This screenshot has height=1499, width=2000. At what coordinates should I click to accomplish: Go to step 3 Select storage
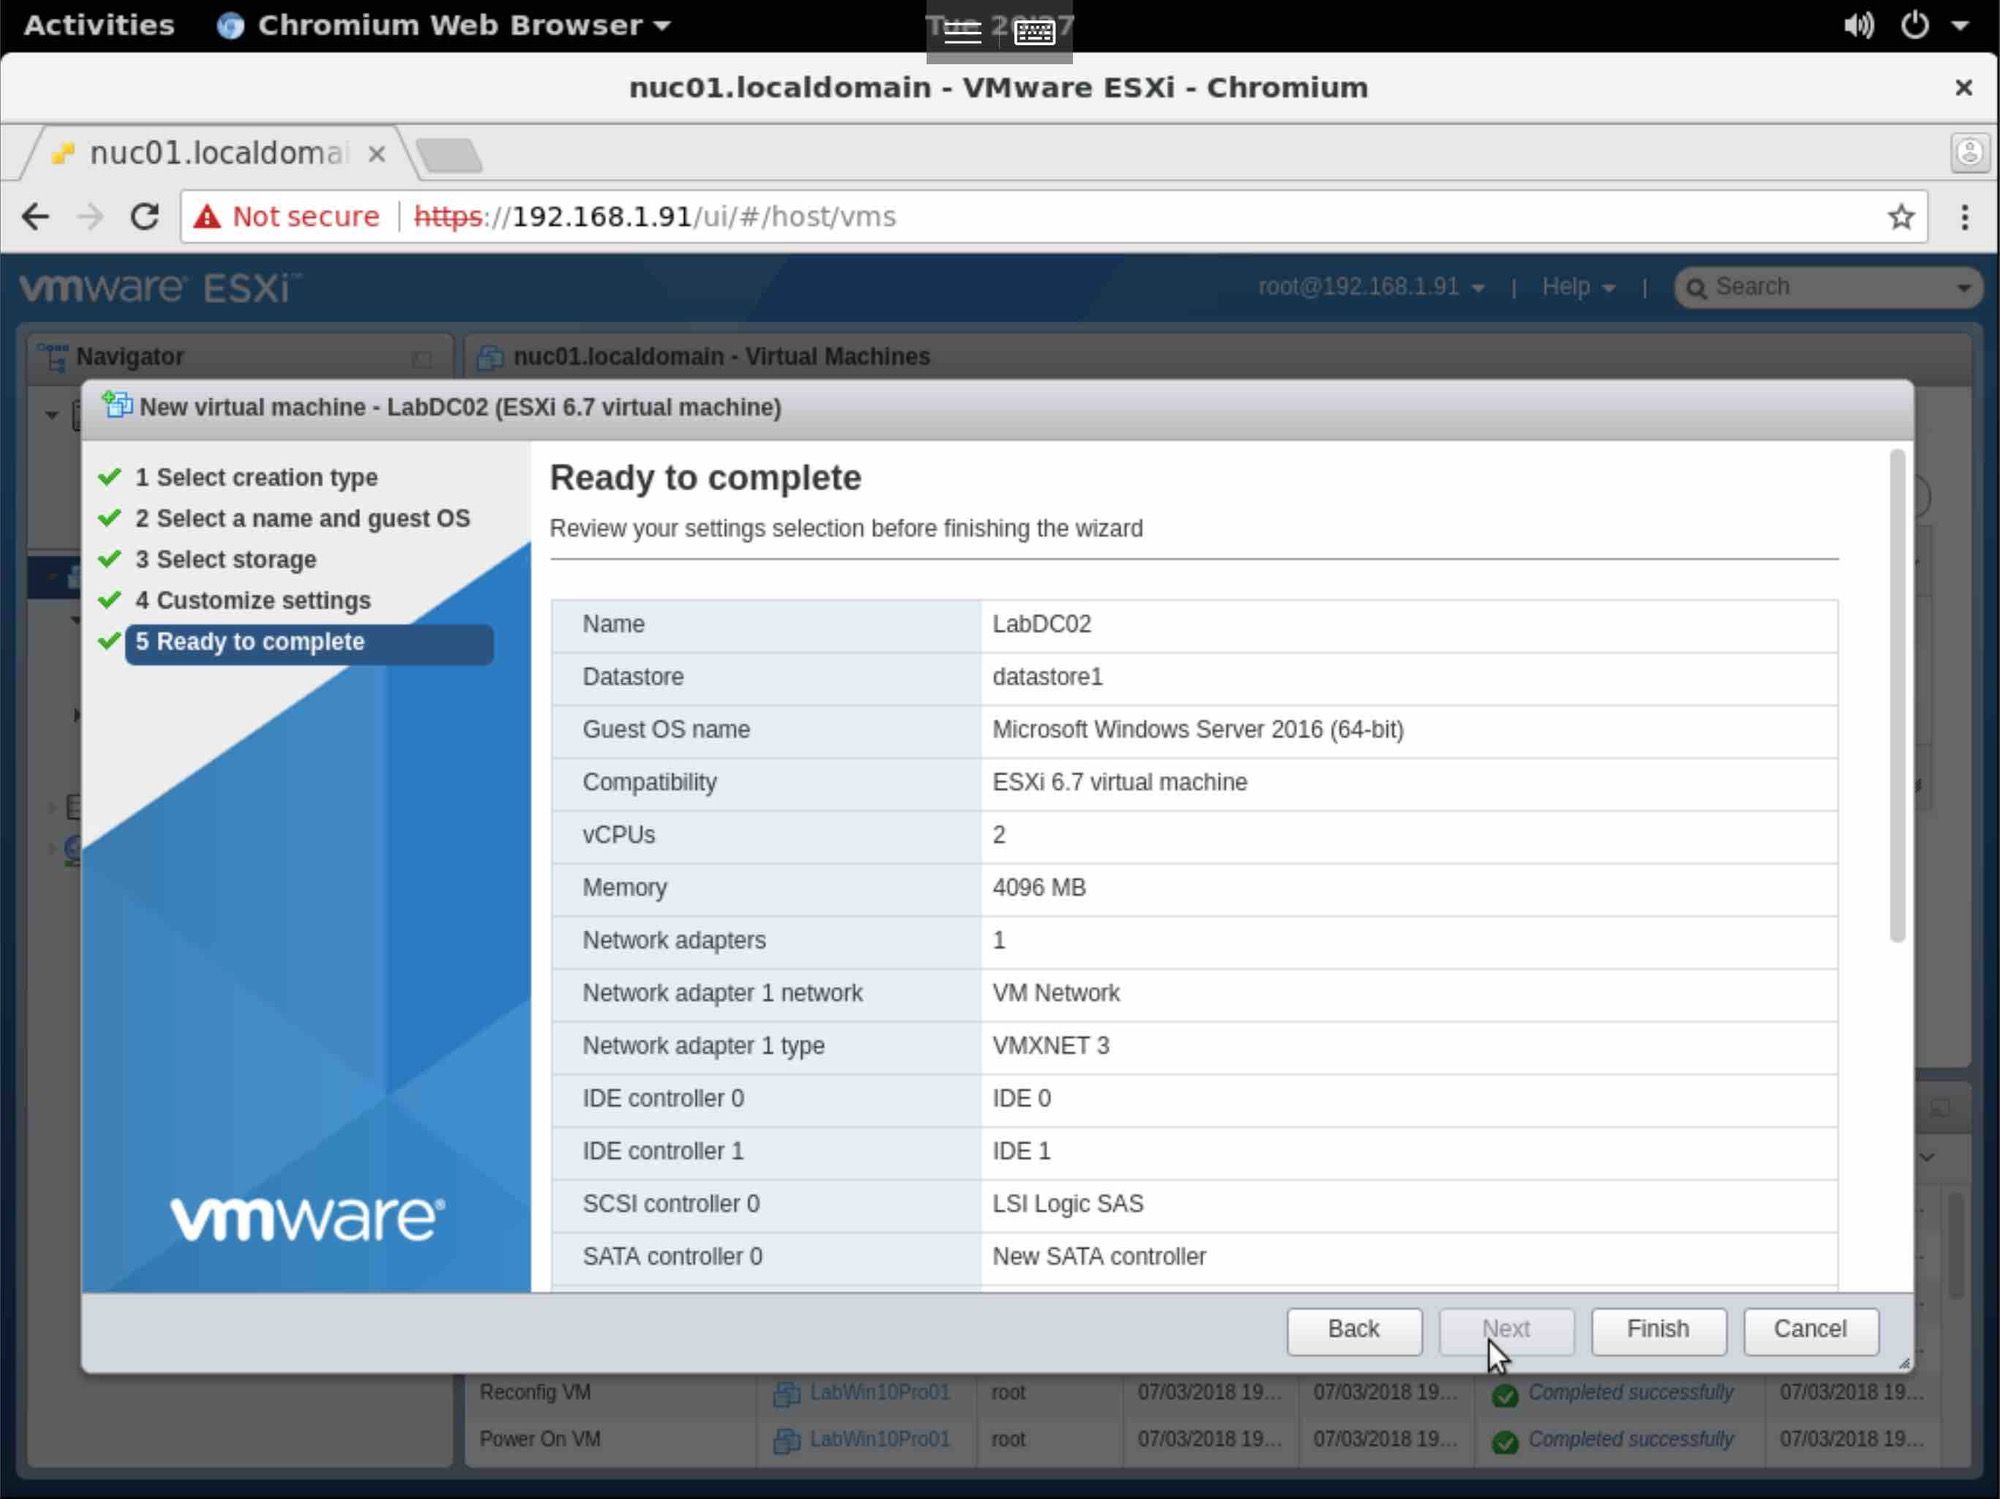pyautogui.click(x=226, y=560)
